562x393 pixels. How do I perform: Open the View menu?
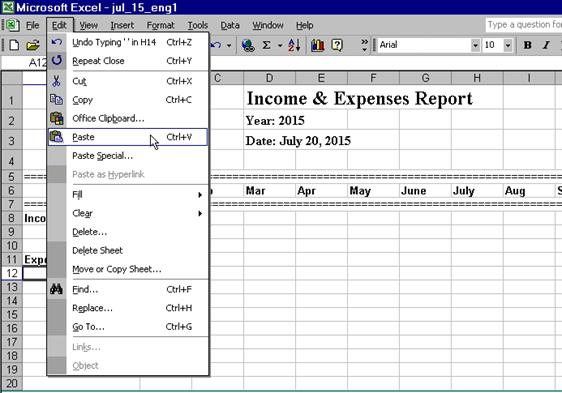coord(89,25)
